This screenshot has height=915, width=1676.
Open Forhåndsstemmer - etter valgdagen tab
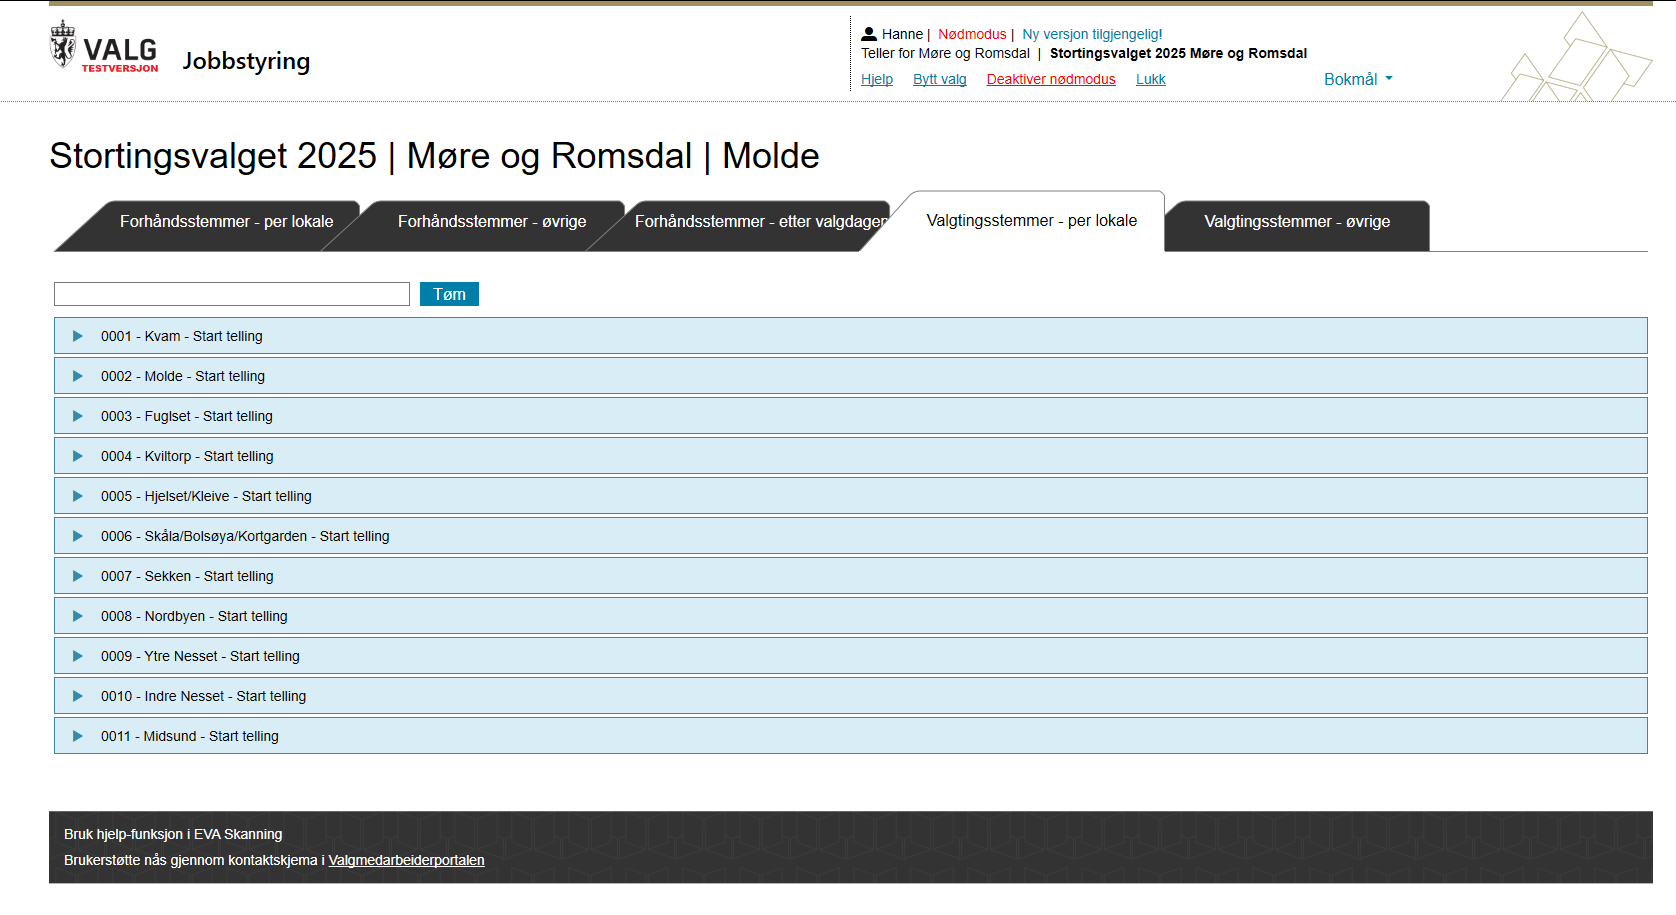pos(760,222)
